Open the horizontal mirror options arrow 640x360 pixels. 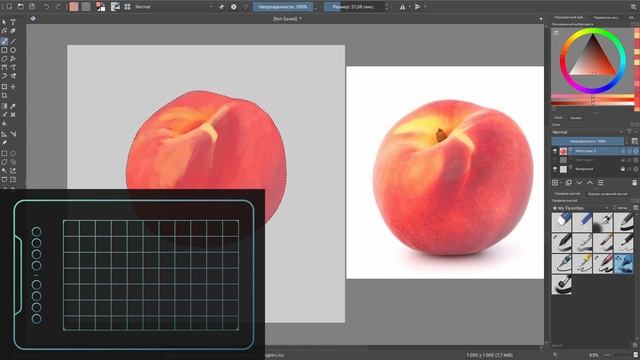click(409, 7)
